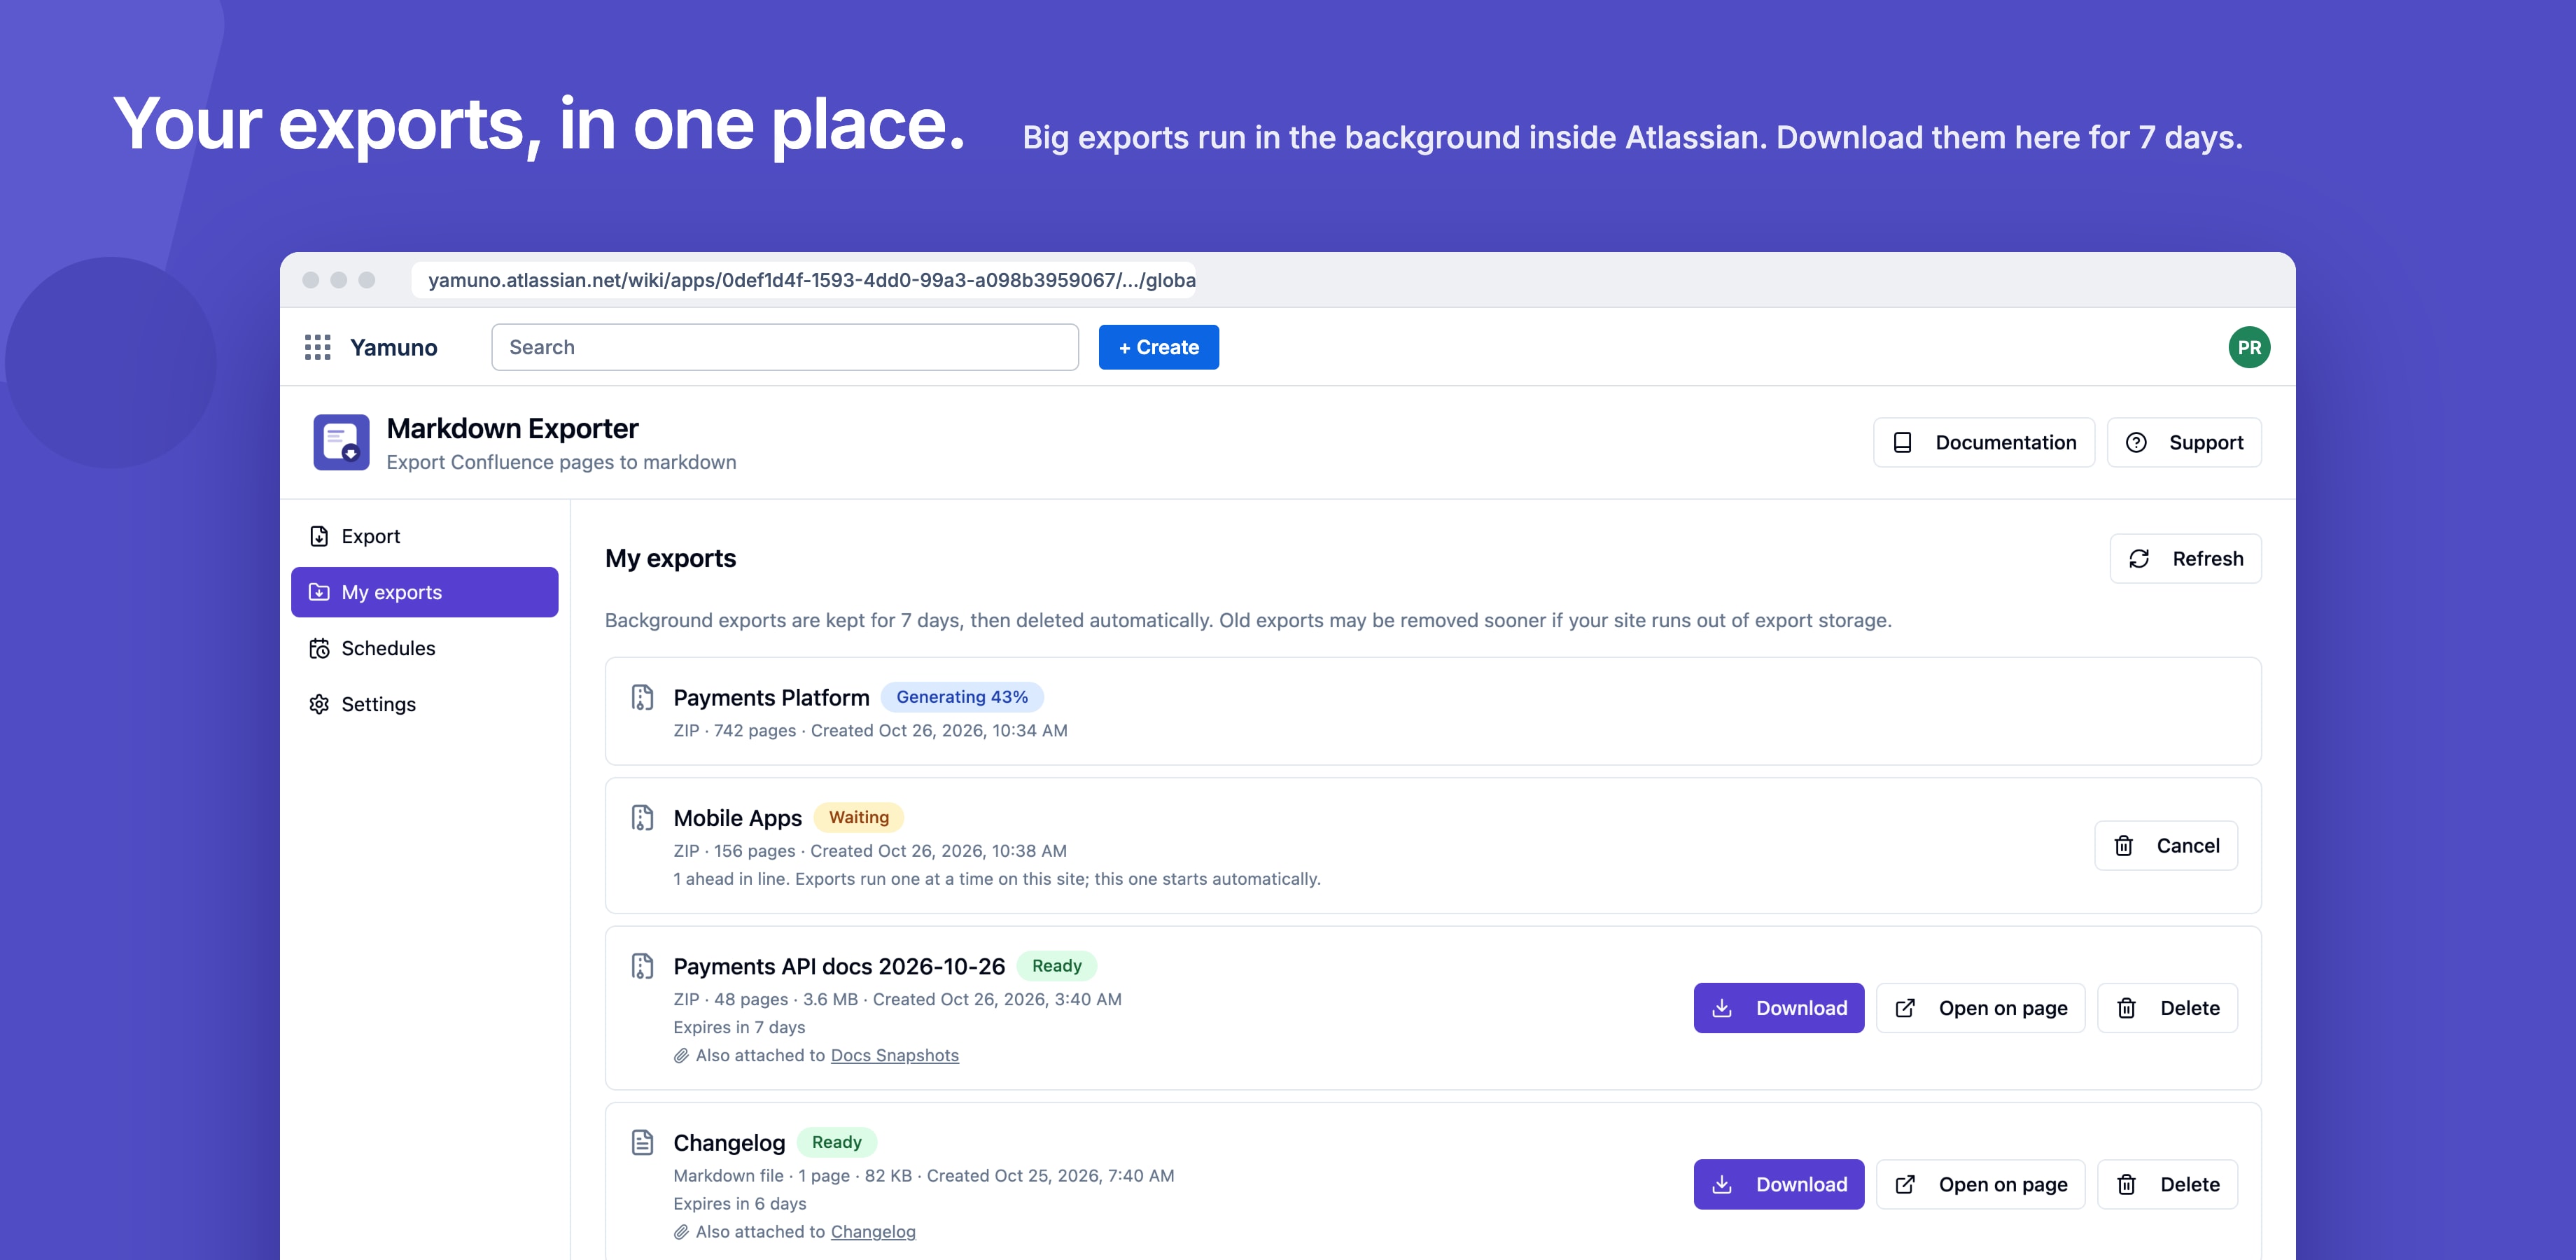Click the Mobile Apps ZIP file icon
The image size is (2576, 1260).
[642, 818]
